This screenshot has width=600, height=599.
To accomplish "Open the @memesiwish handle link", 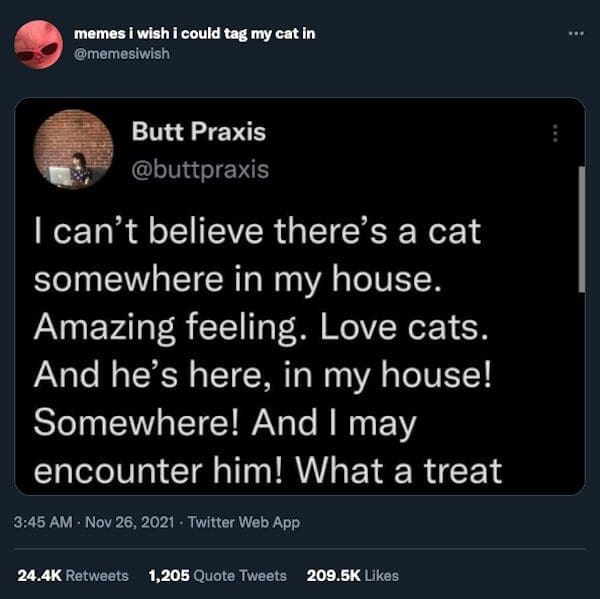I will click(122, 54).
